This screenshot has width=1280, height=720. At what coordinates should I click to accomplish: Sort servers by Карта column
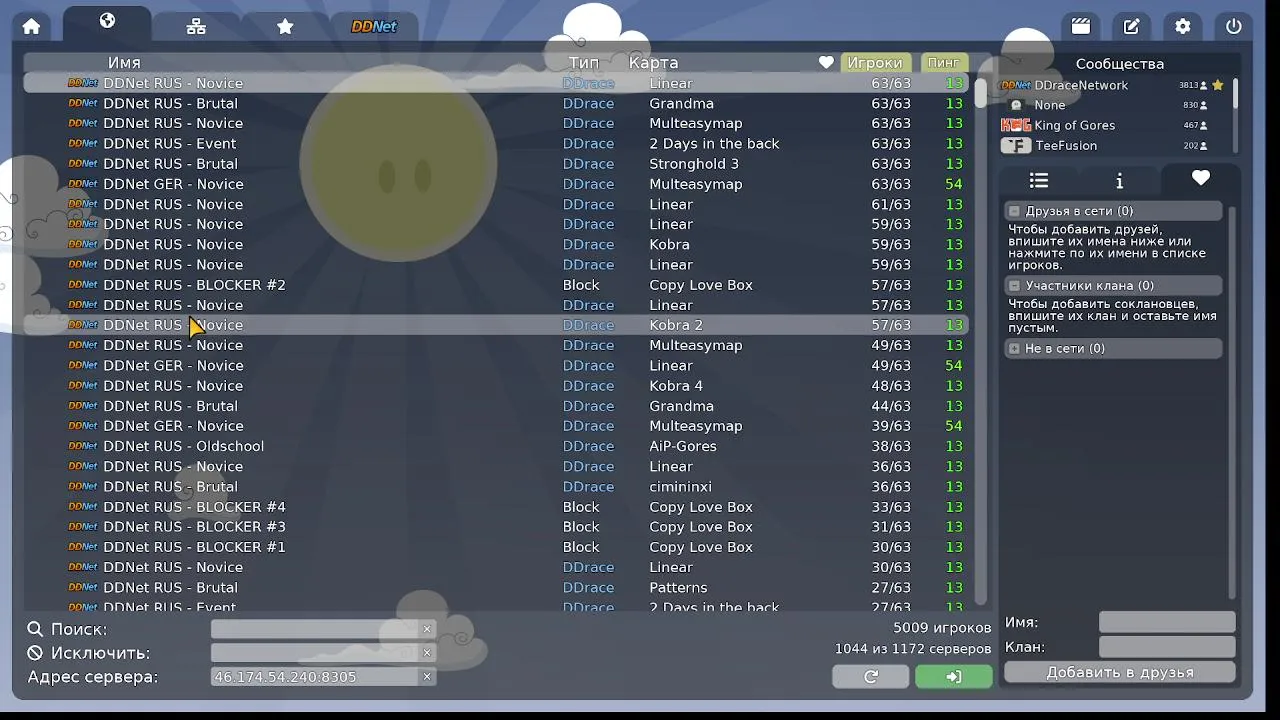click(x=654, y=63)
